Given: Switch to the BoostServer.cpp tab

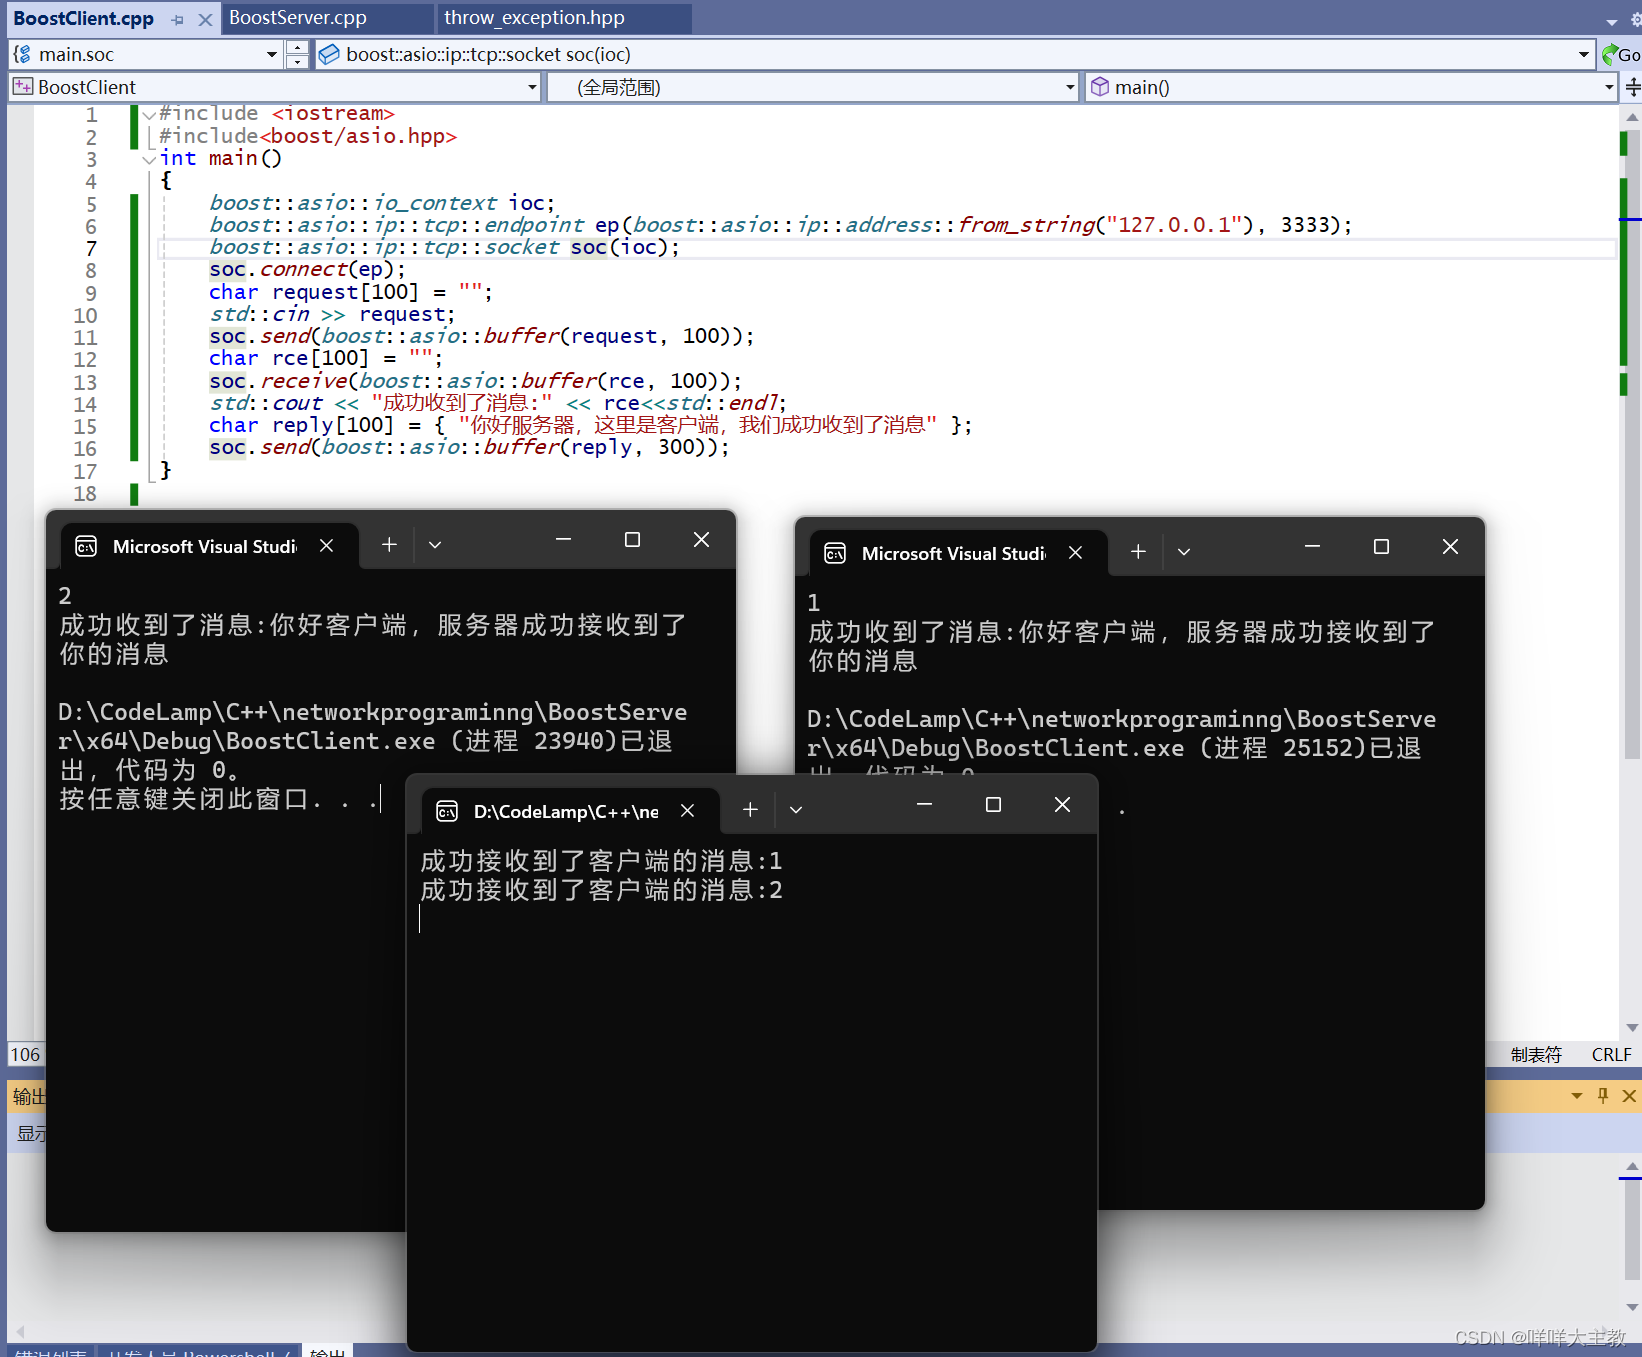Looking at the screenshot, I should (297, 18).
